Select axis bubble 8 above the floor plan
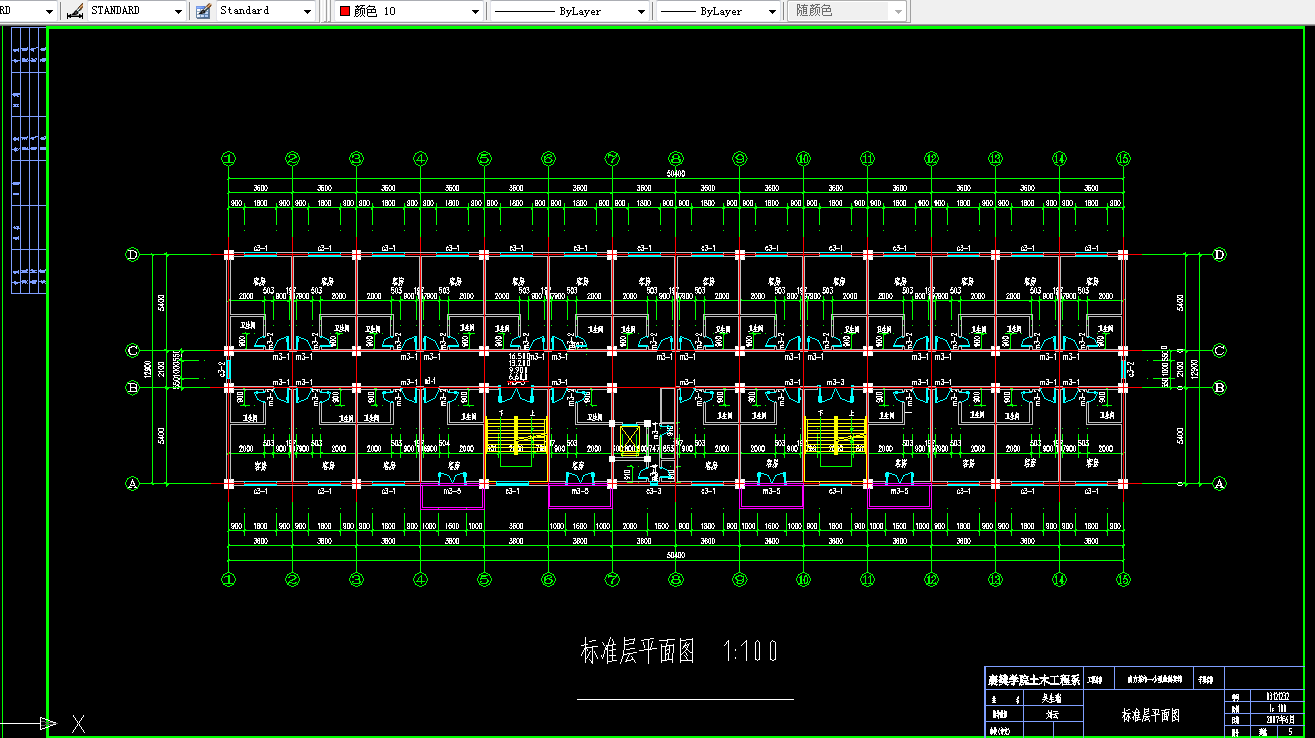Image resolution: width=1315 pixels, height=738 pixels. pos(676,158)
